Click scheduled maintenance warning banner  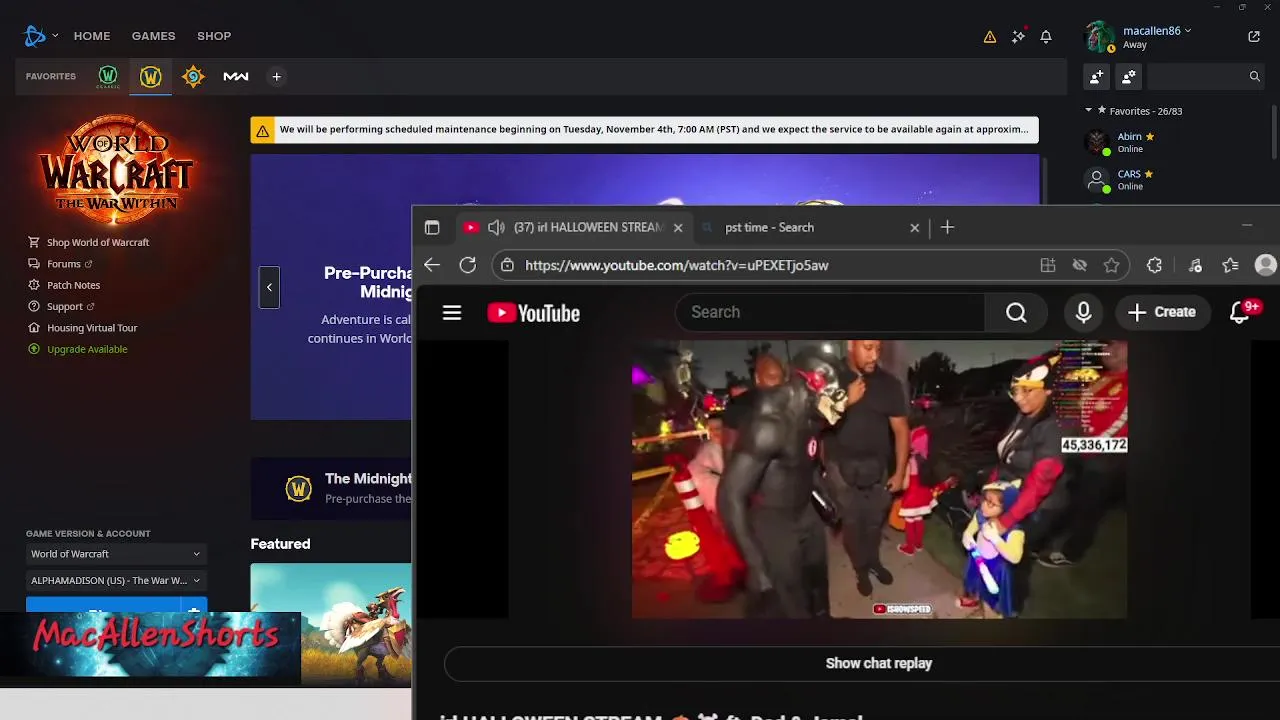[x=645, y=130]
